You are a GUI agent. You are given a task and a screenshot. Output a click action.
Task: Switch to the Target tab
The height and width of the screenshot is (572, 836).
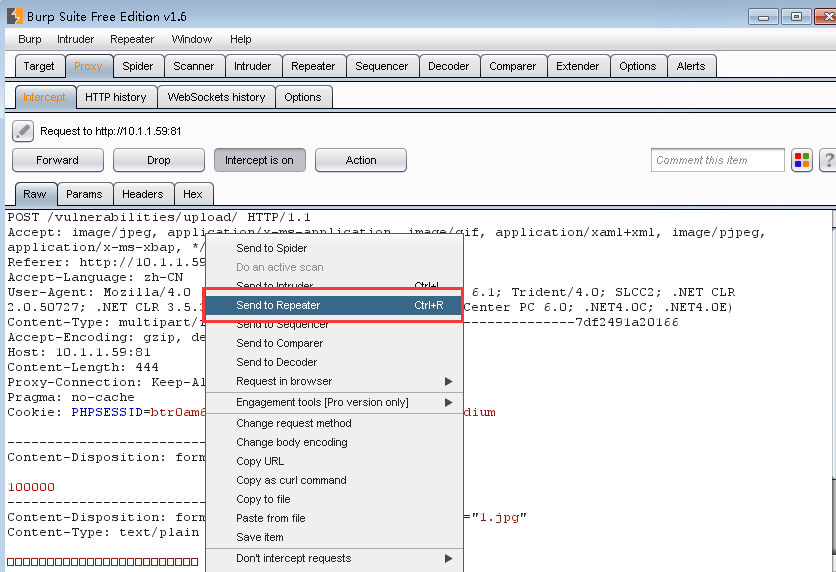(x=39, y=66)
